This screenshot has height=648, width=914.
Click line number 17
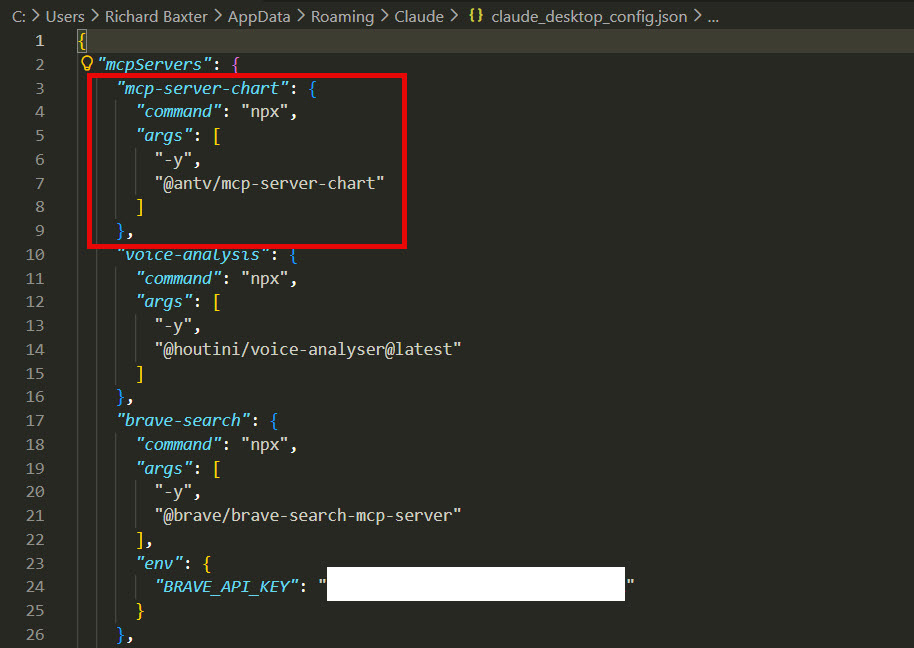point(33,420)
